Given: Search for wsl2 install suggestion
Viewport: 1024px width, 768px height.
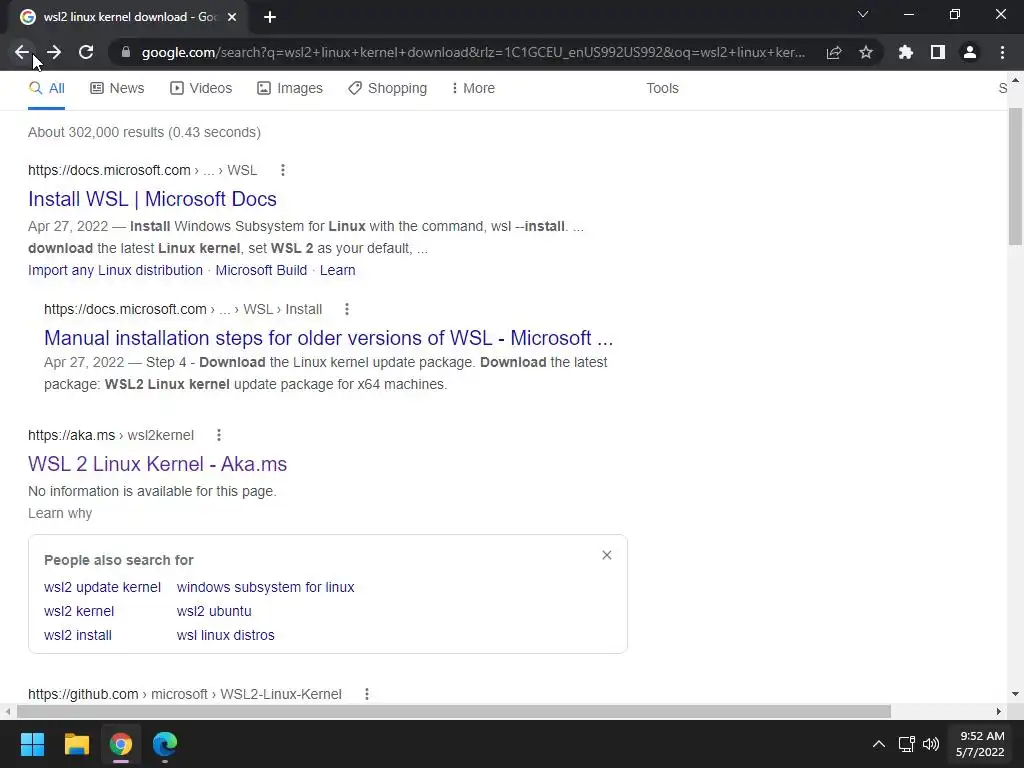Looking at the screenshot, I should 78,635.
